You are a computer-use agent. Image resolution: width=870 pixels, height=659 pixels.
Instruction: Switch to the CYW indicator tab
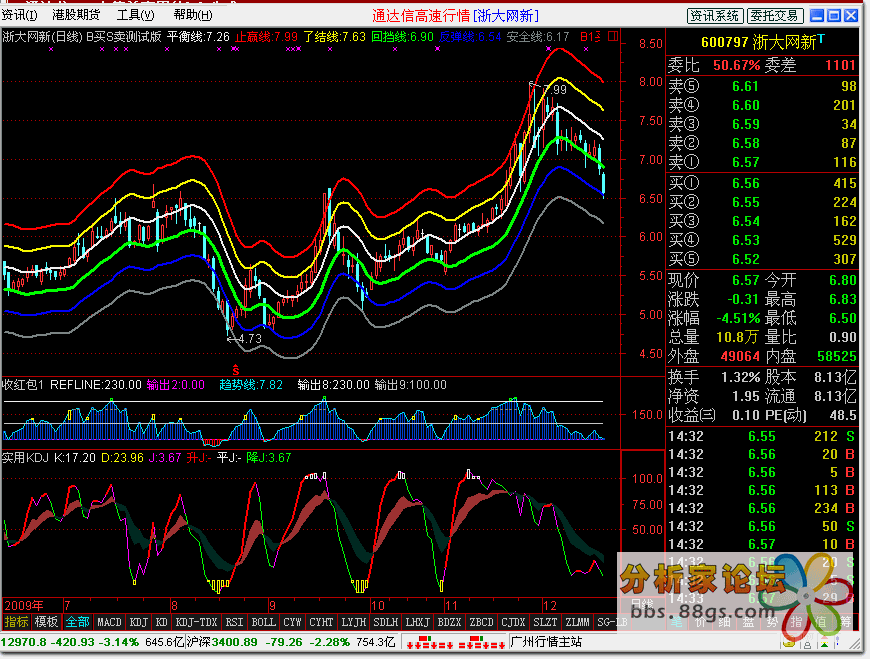click(x=292, y=622)
